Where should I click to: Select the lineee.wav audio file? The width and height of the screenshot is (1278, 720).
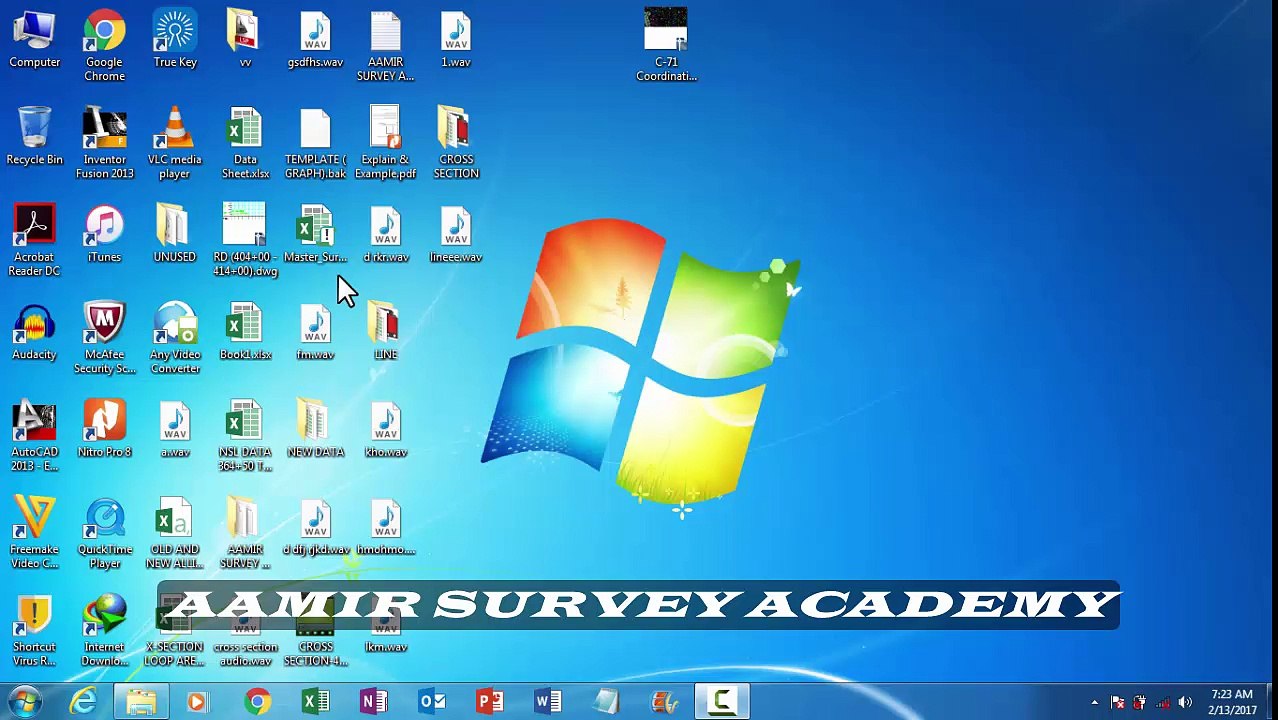pyautogui.click(x=455, y=235)
